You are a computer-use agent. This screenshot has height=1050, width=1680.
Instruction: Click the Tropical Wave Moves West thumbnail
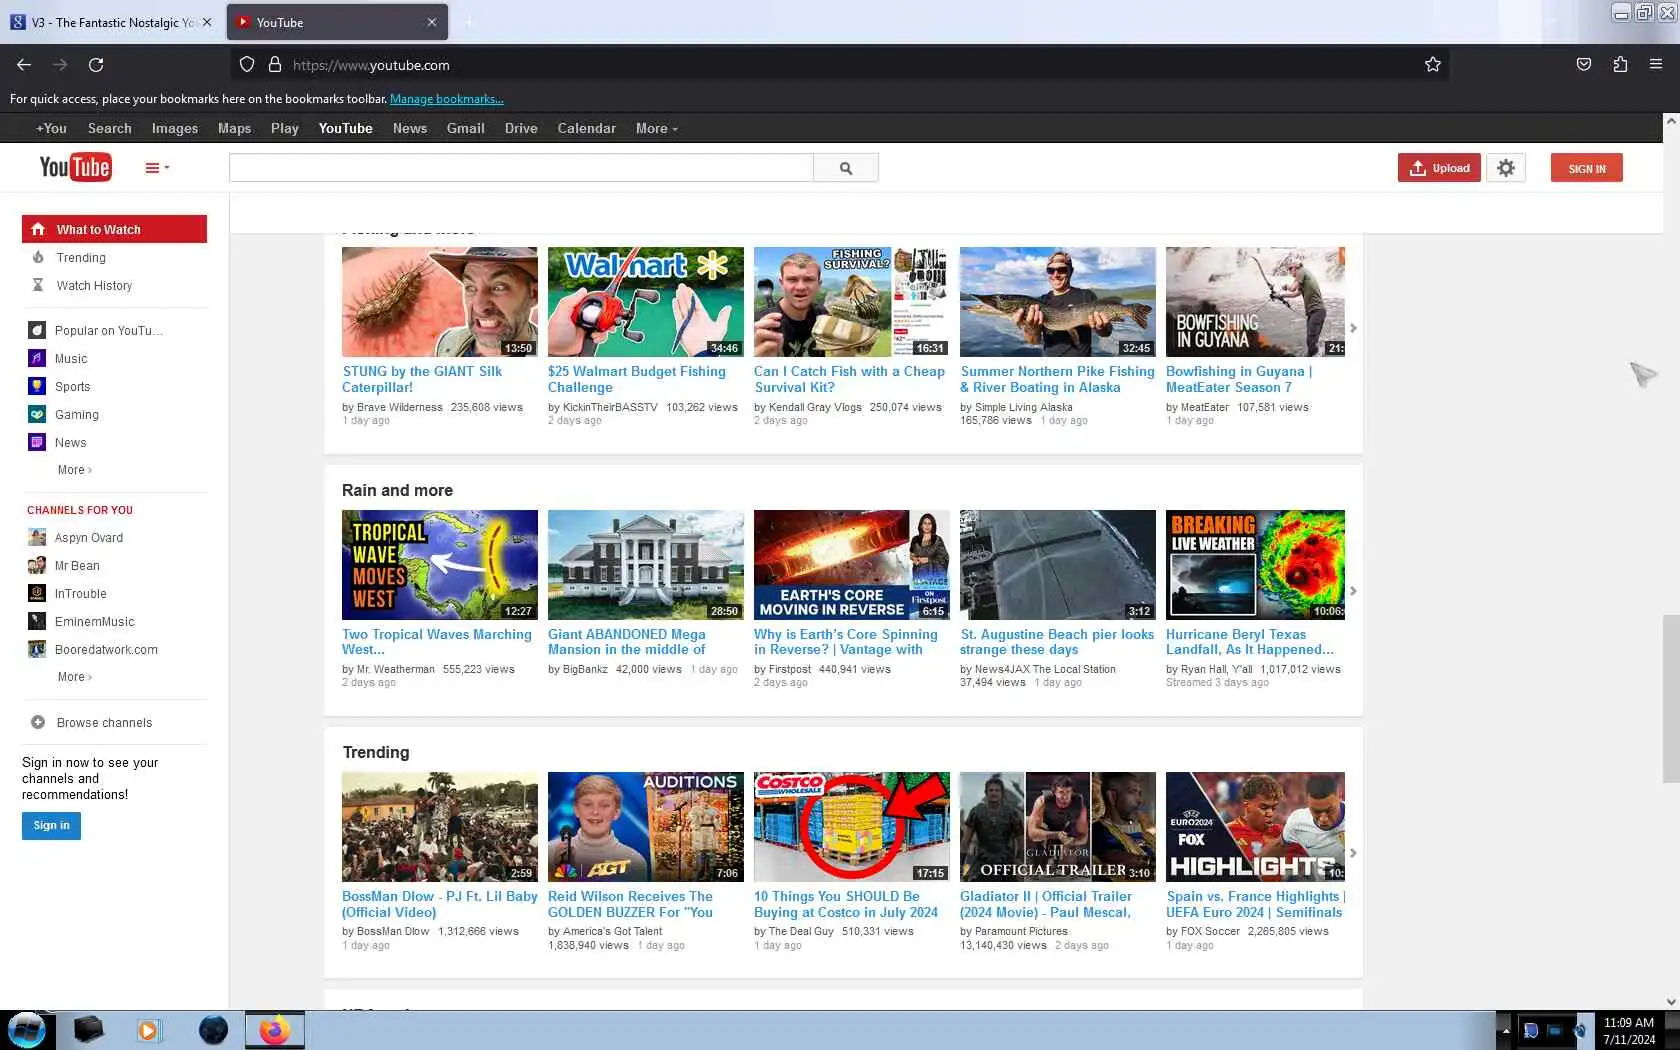[440, 565]
